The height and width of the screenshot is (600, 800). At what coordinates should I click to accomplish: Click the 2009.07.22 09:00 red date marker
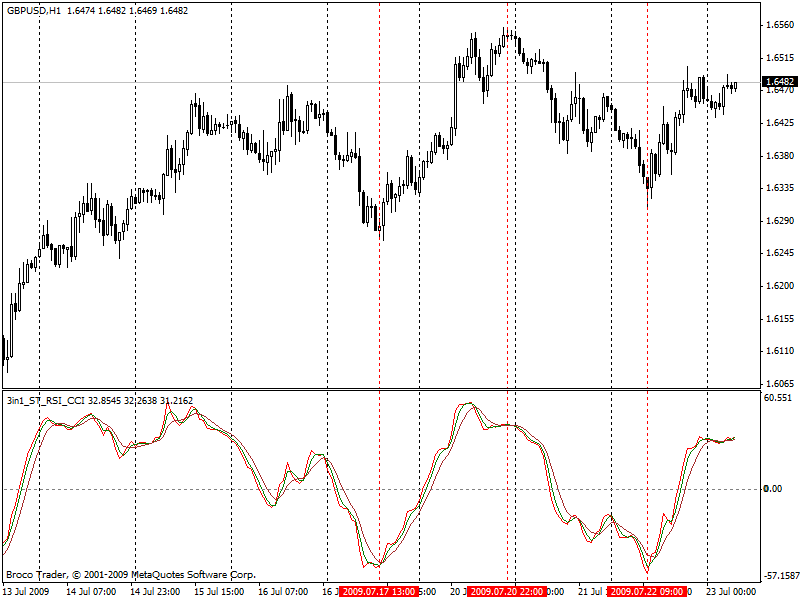pyautogui.click(x=647, y=591)
